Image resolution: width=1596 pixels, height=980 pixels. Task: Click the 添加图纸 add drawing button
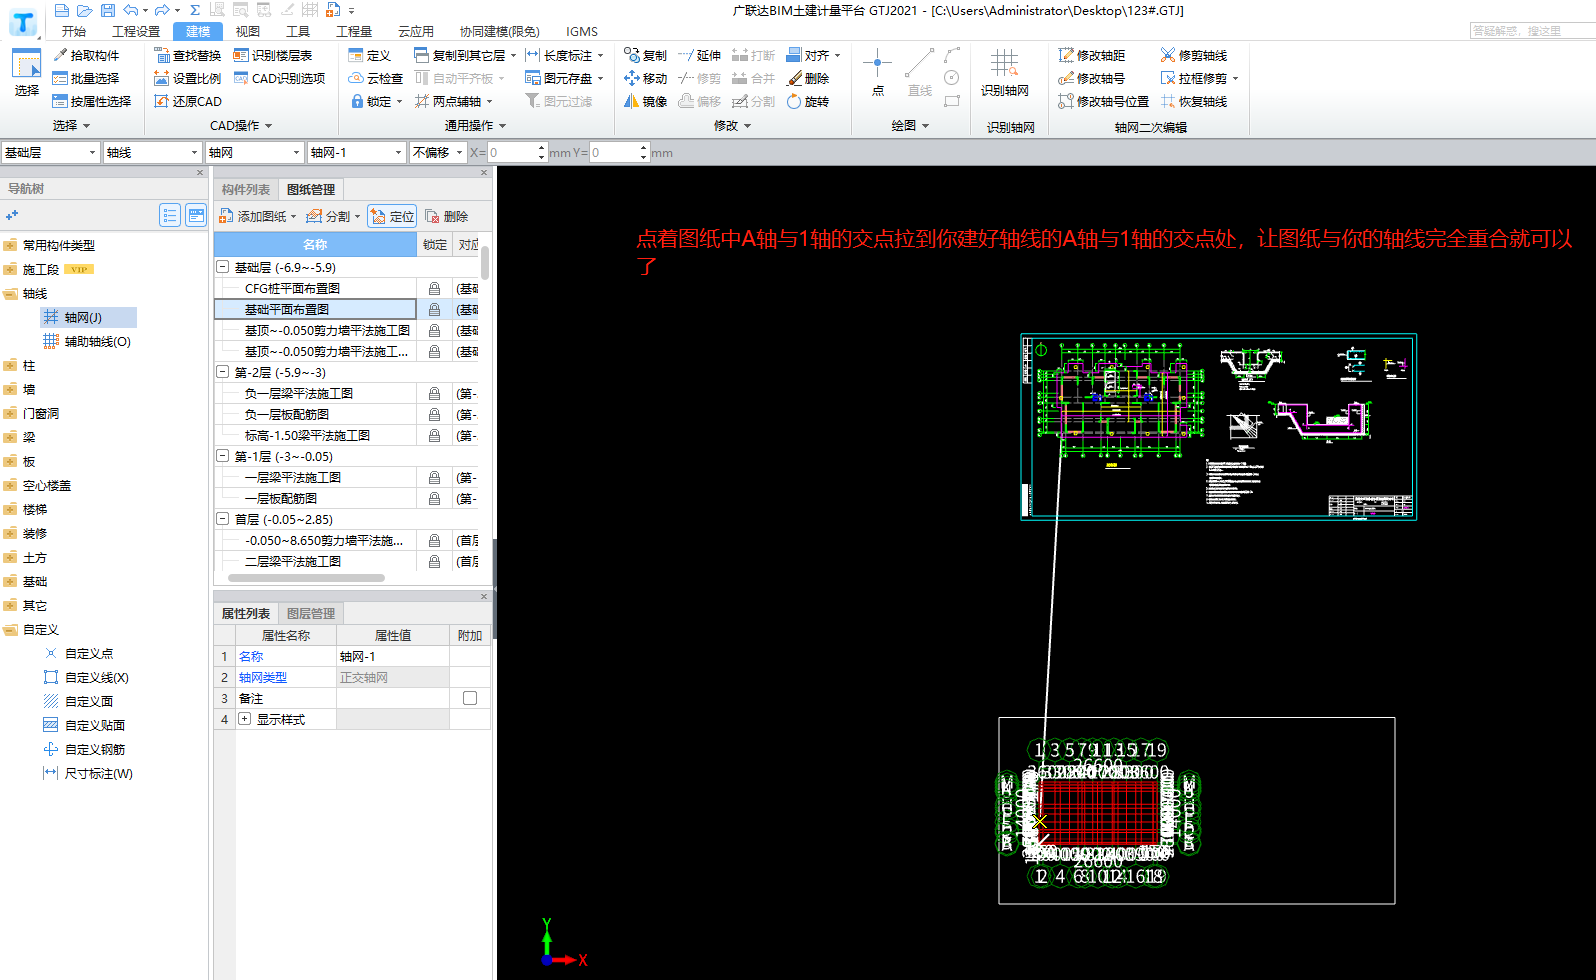click(x=258, y=216)
